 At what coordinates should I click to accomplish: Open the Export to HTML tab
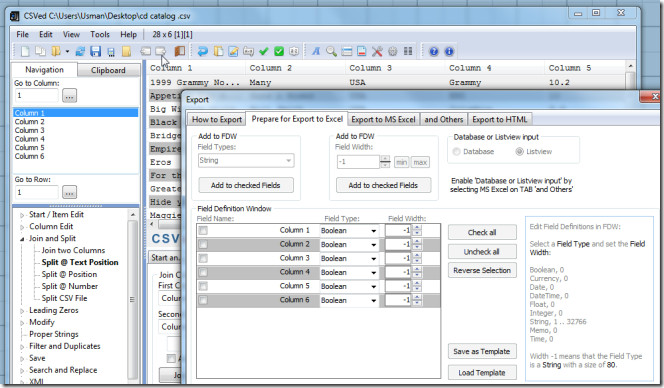pos(500,119)
